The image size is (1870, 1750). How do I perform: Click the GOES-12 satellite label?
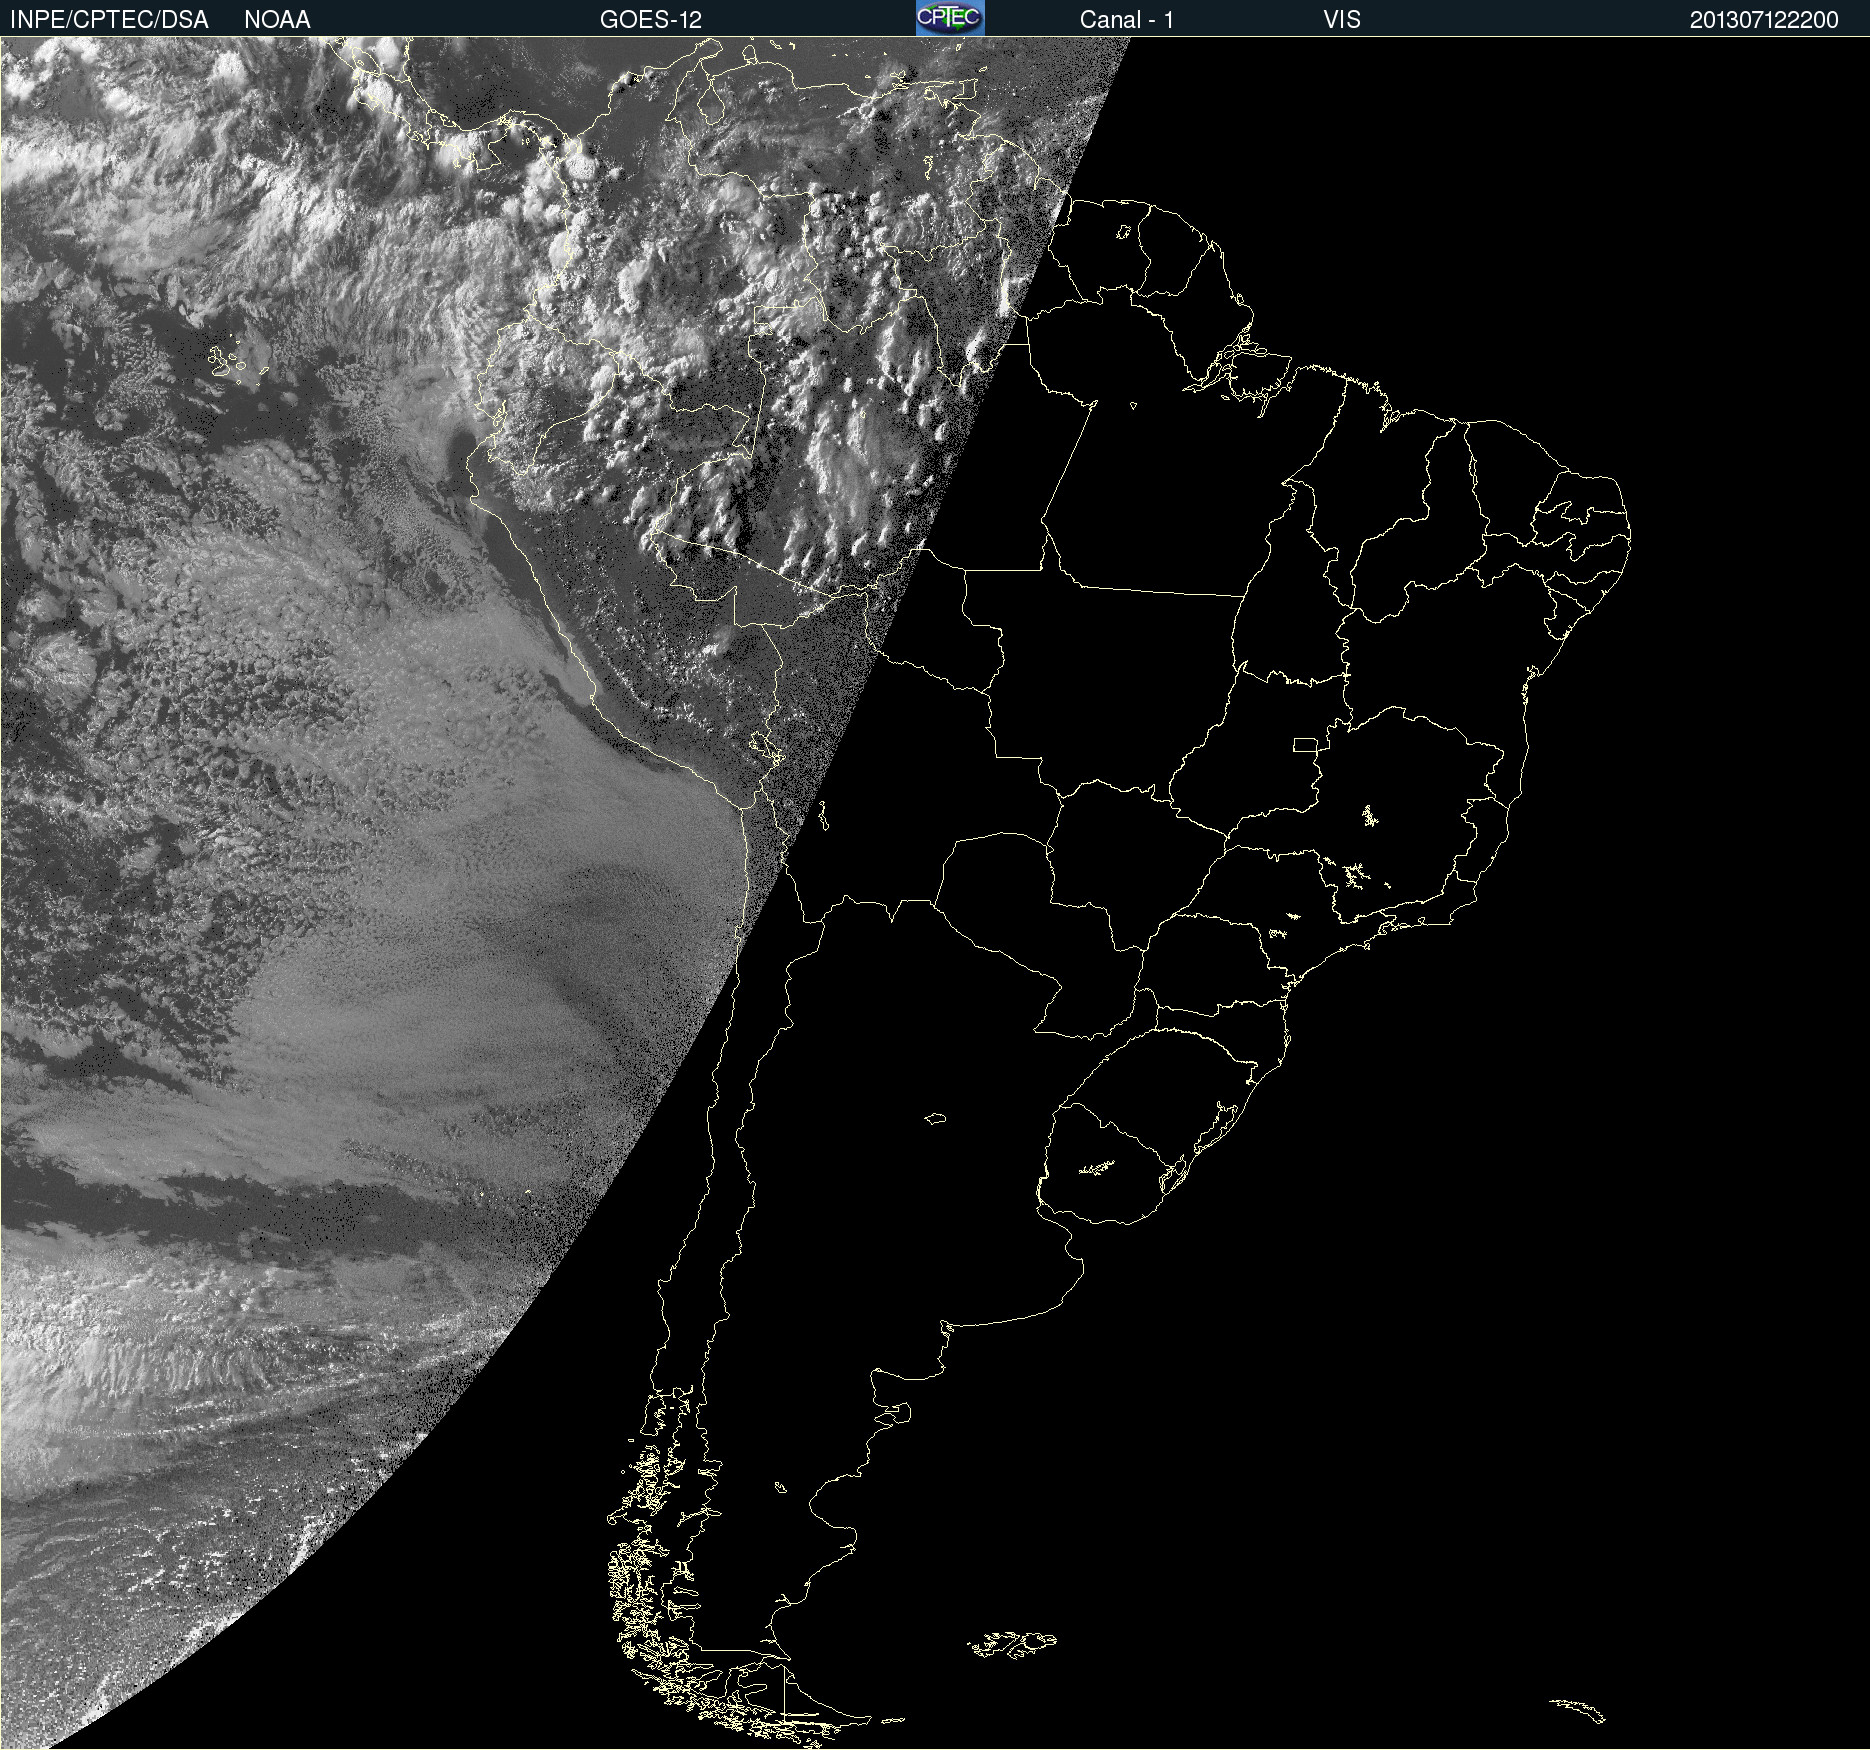[x=651, y=20]
